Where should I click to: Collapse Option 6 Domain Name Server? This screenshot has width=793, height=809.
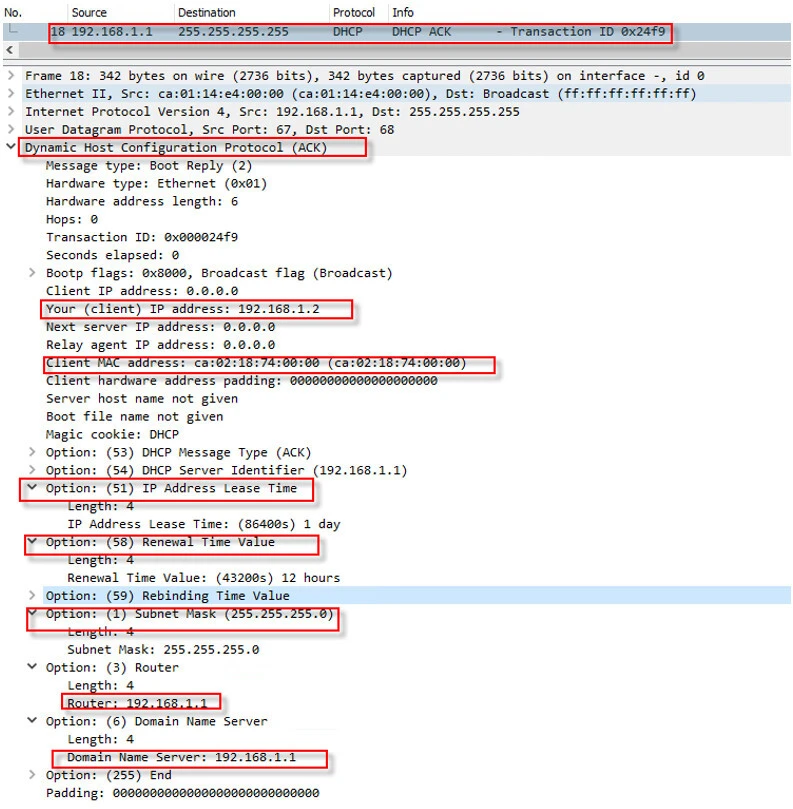[x=33, y=721]
